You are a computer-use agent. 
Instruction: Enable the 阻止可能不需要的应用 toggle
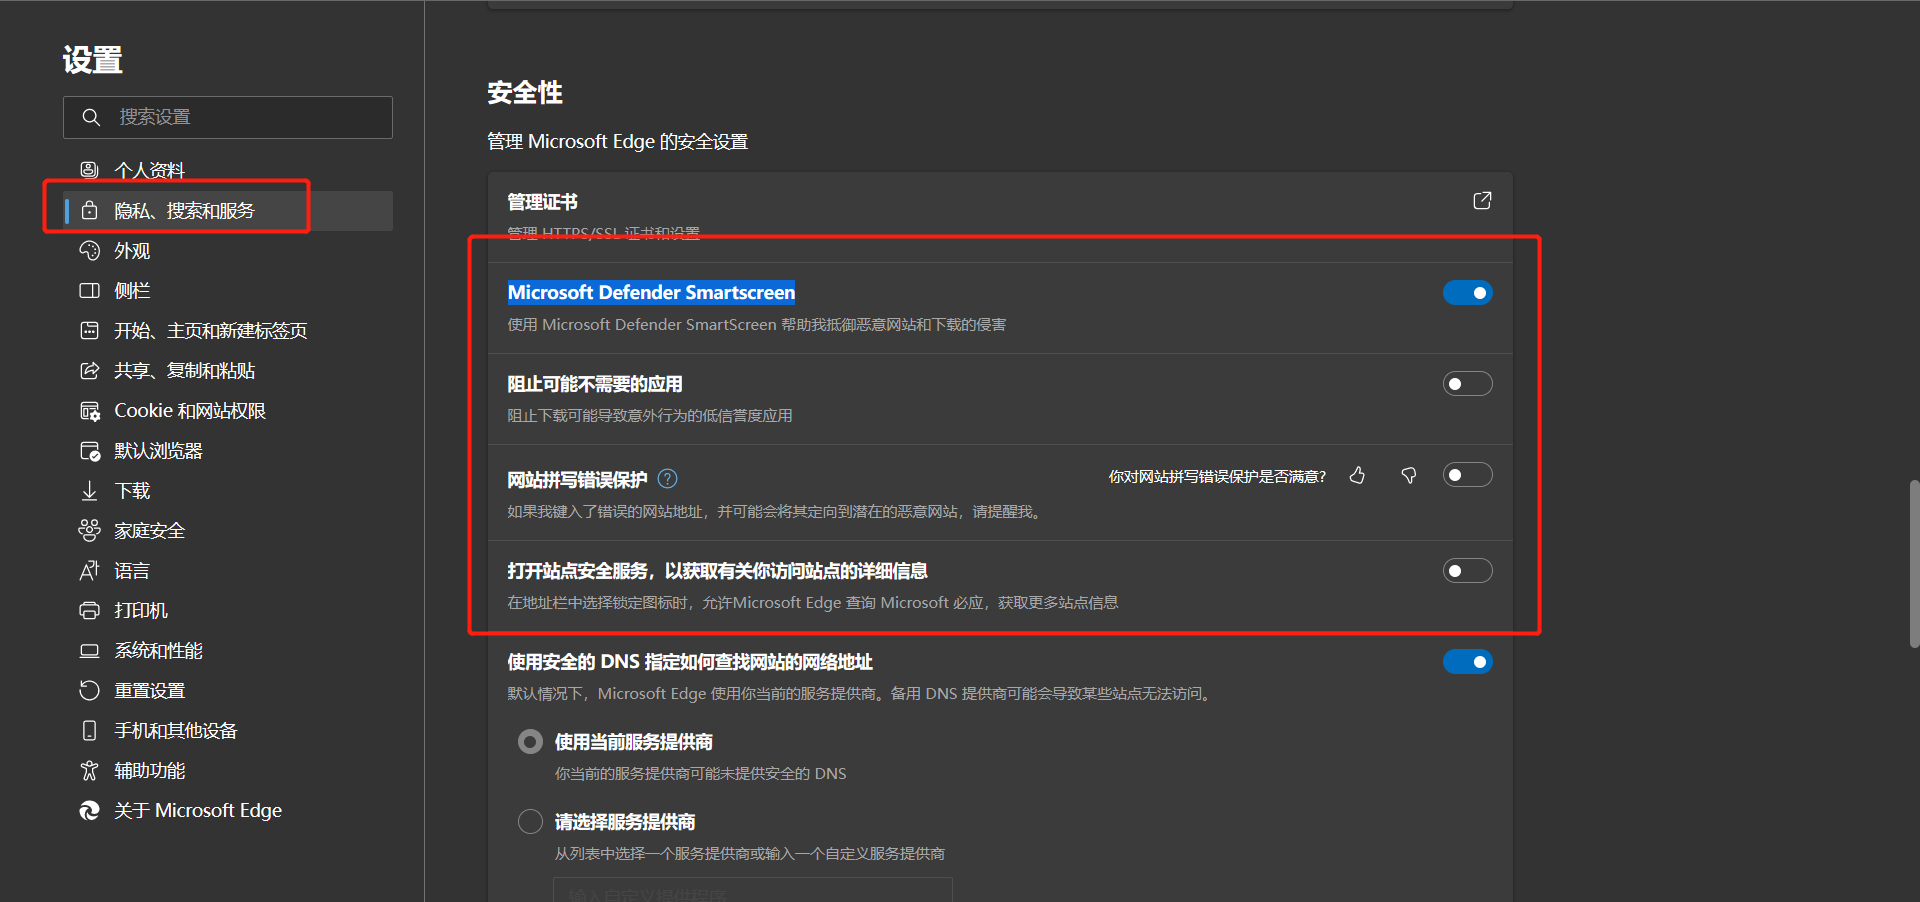coord(1467,384)
